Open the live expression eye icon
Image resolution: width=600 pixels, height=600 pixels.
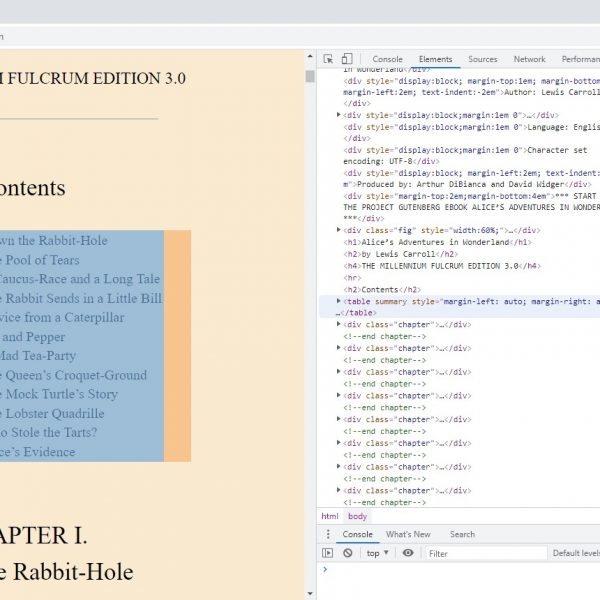click(x=408, y=553)
